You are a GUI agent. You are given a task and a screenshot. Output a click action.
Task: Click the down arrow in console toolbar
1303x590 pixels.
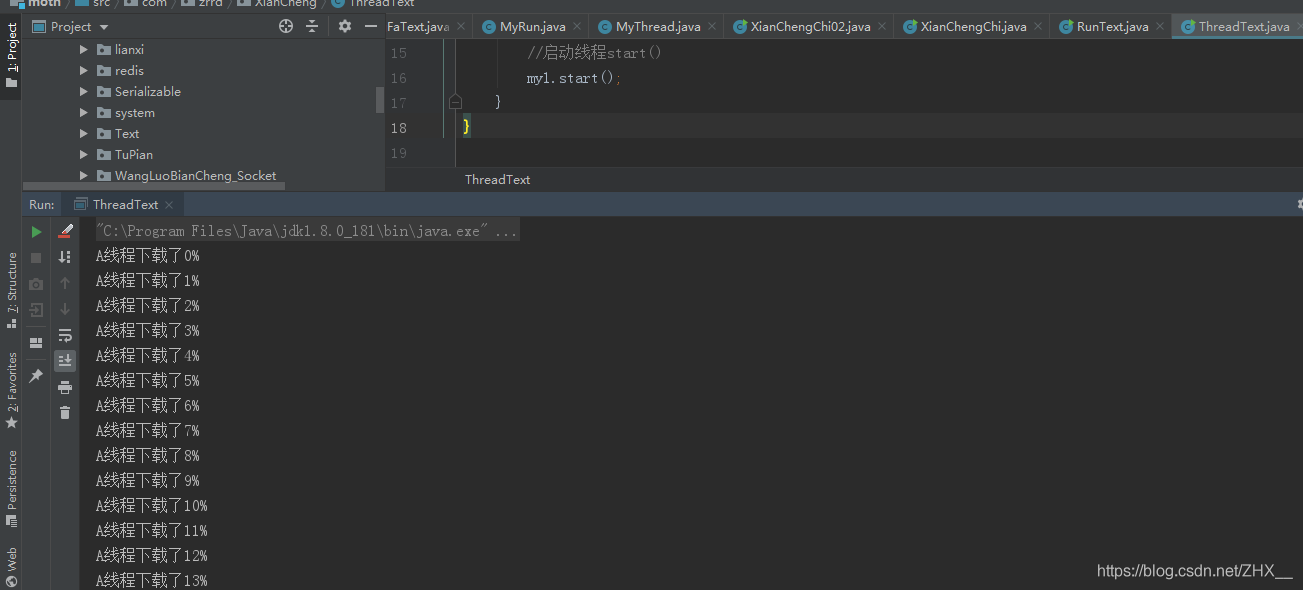tap(65, 309)
